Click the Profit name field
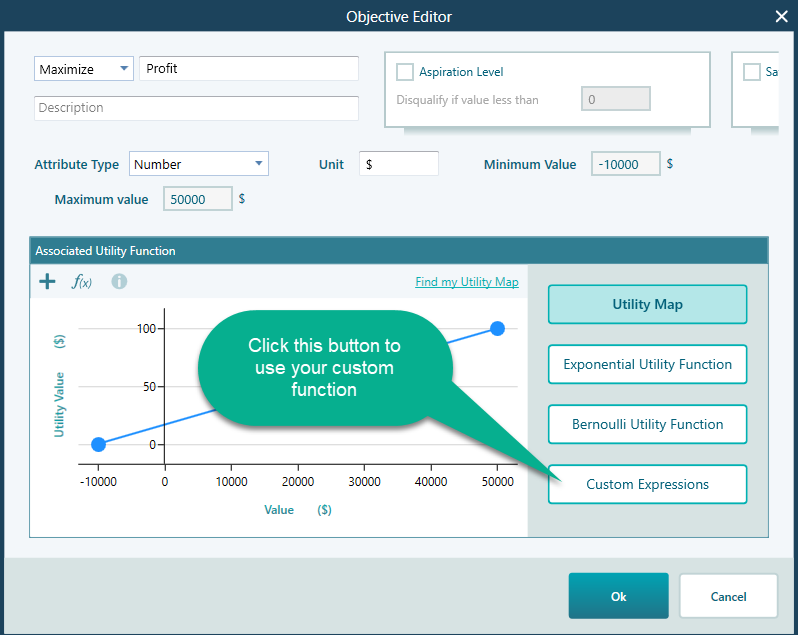798x635 pixels. point(248,69)
